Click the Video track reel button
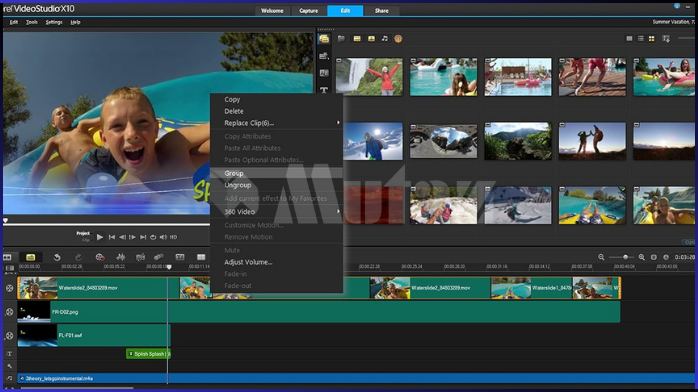The image size is (698, 392). pyautogui.click(x=9, y=288)
